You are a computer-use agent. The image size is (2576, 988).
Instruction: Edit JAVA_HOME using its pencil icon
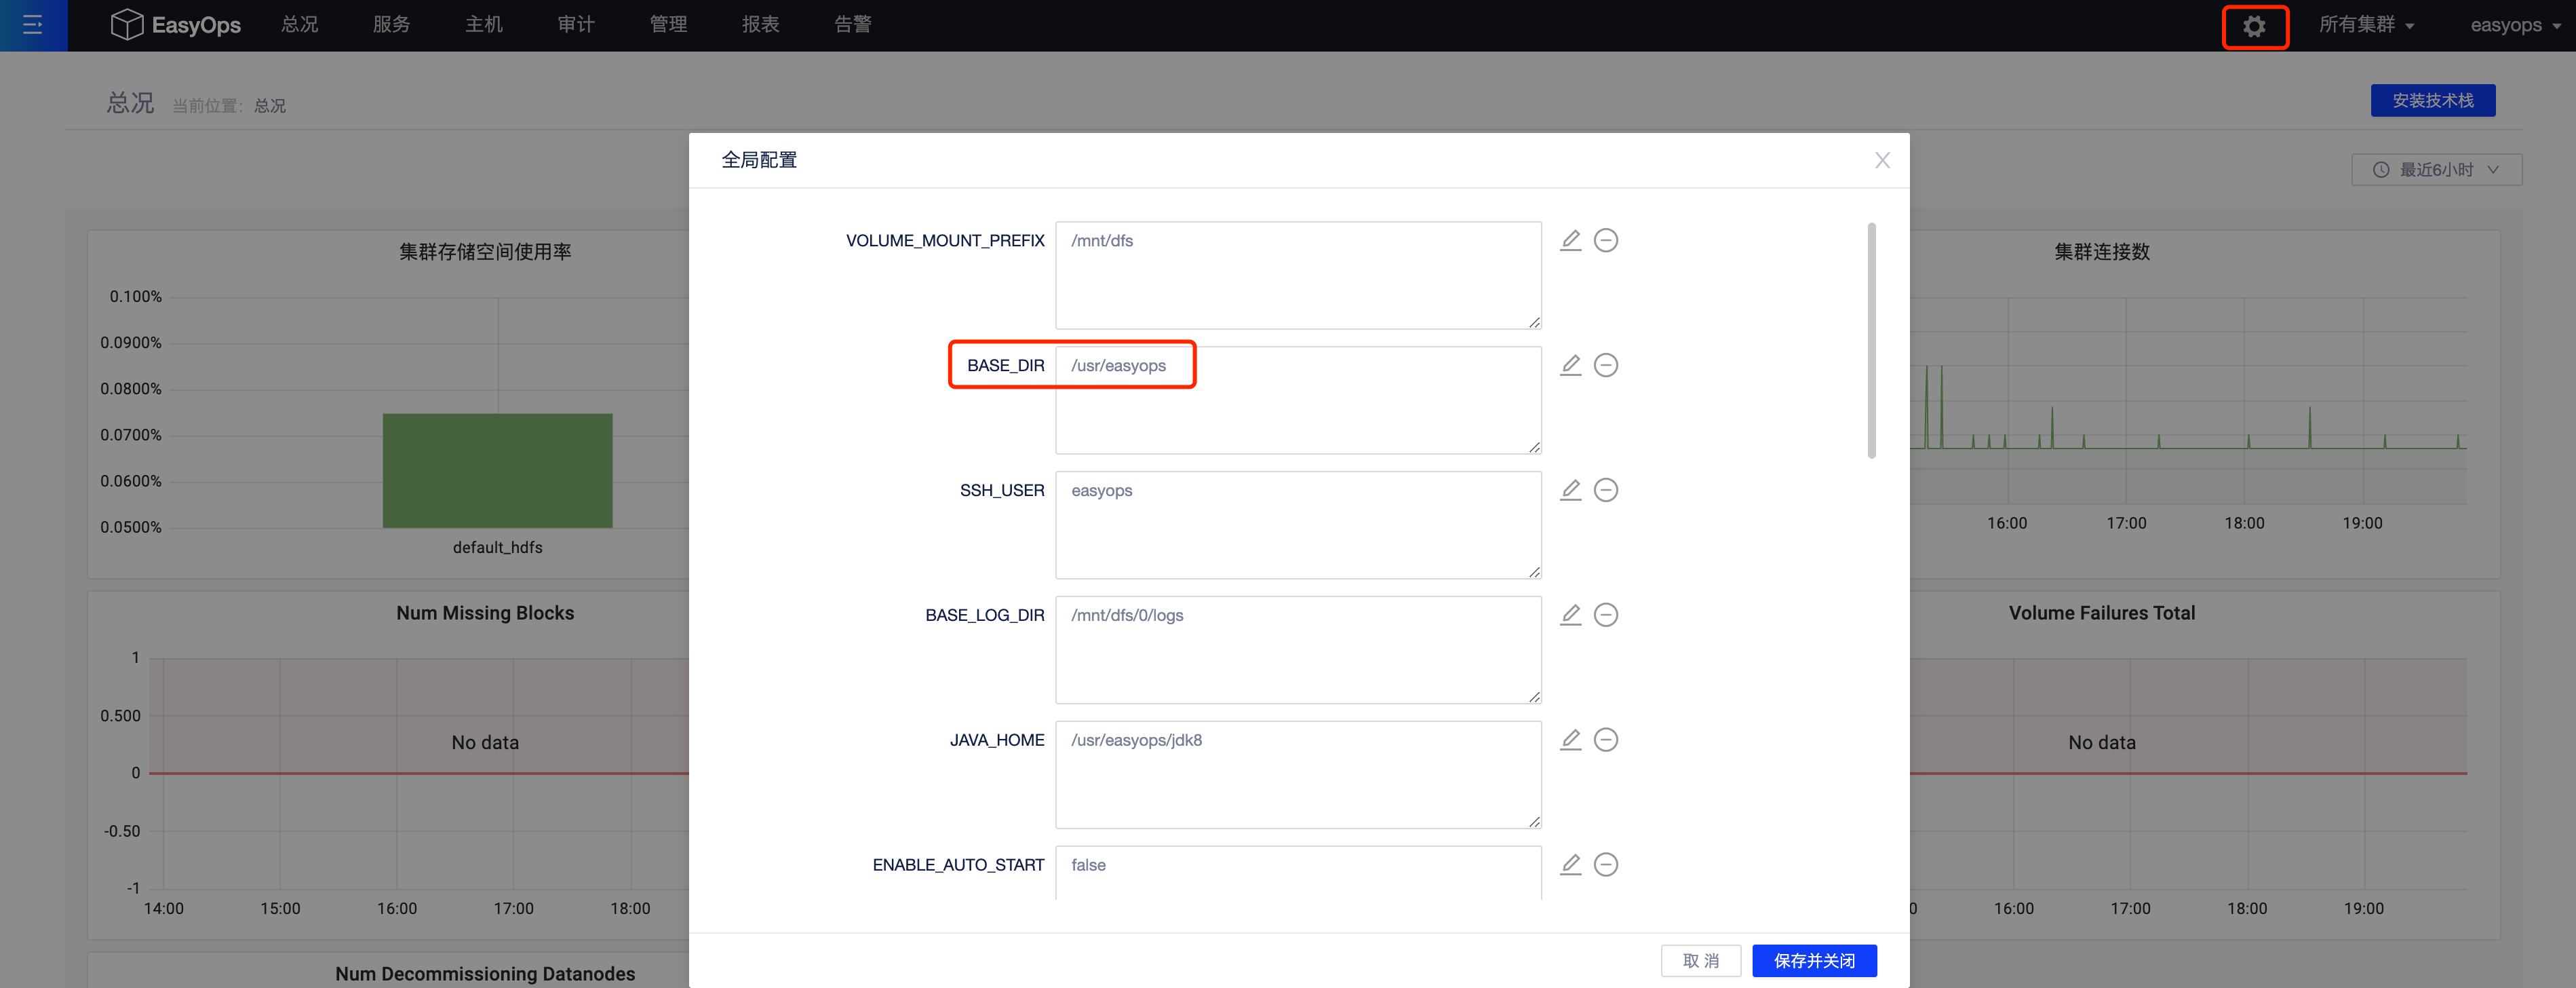[1570, 740]
